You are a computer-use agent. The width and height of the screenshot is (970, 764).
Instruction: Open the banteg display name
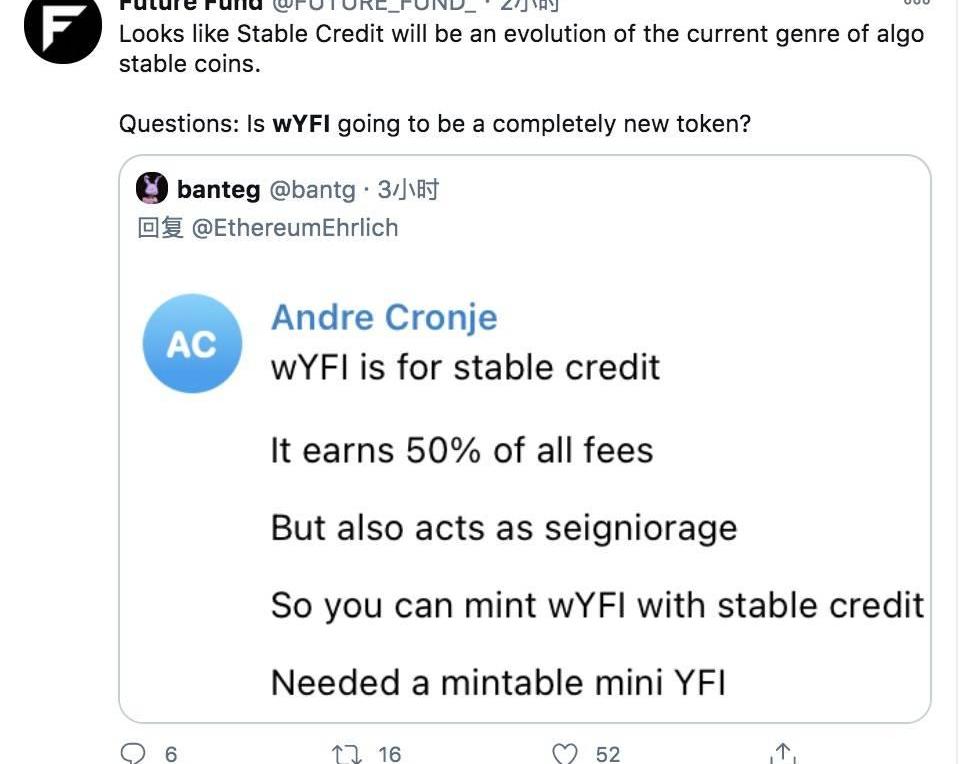click(x=218, y=189)
